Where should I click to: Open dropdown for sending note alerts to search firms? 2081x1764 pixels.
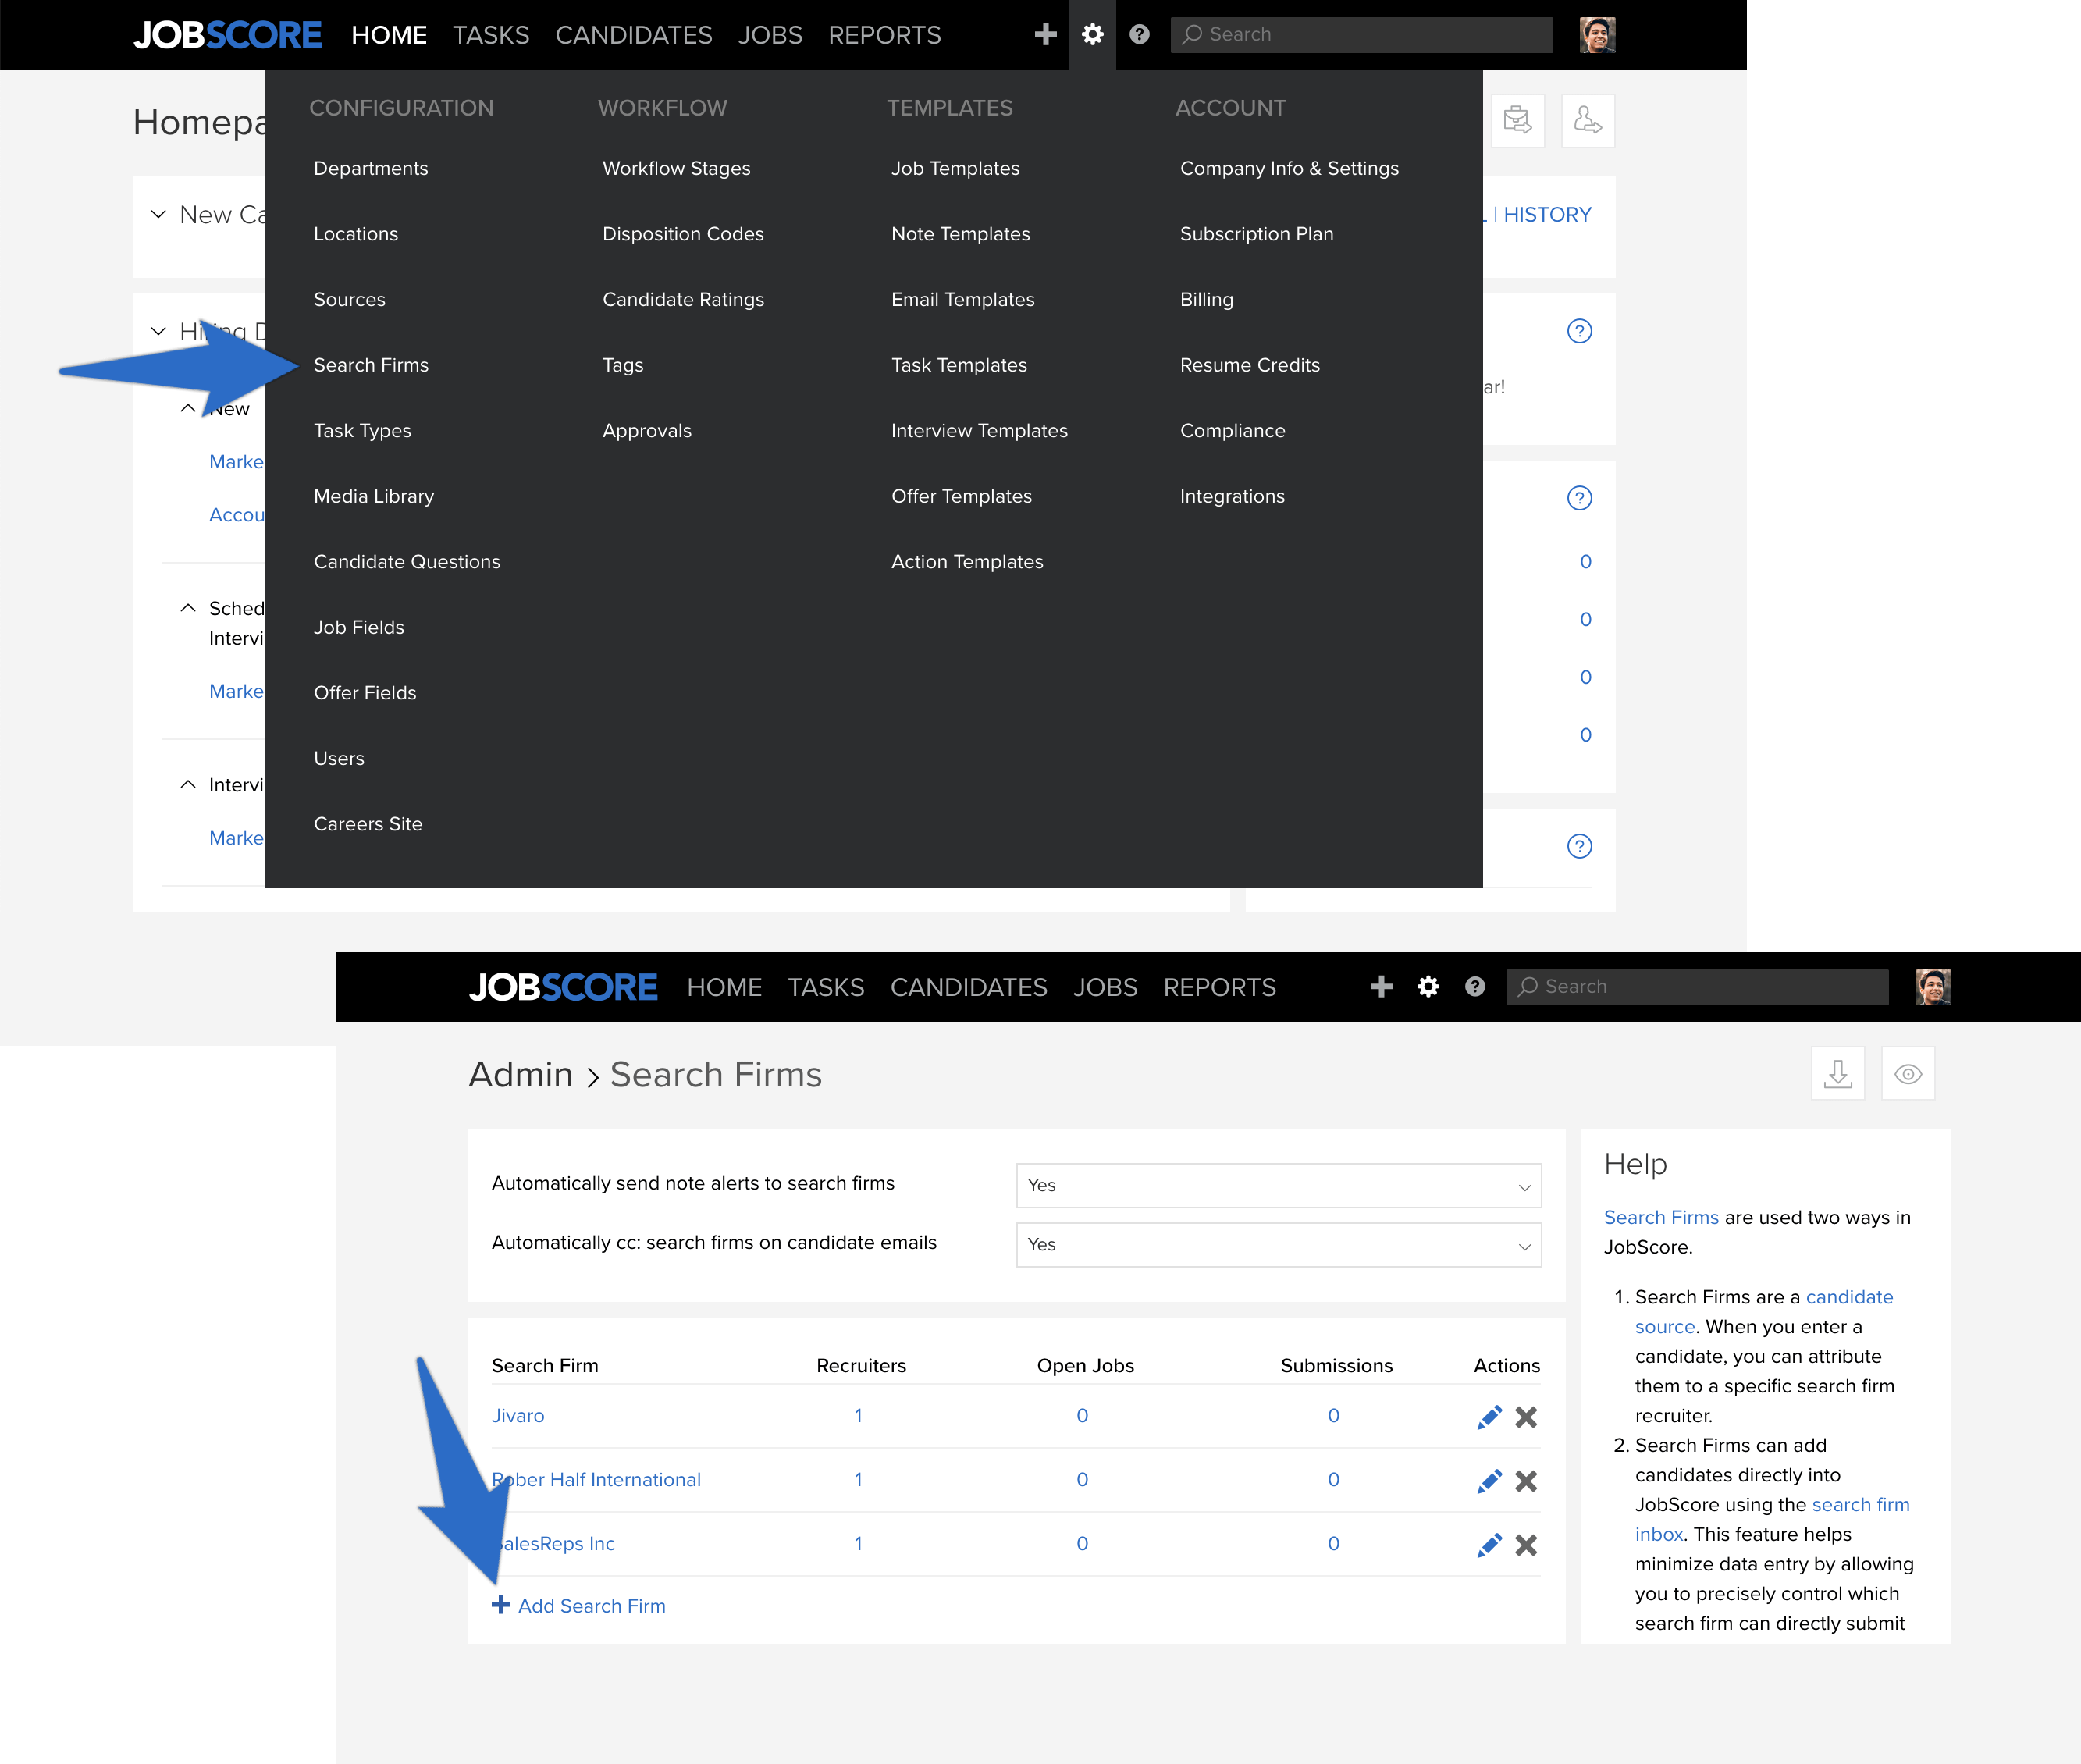coord(1278,1185)
